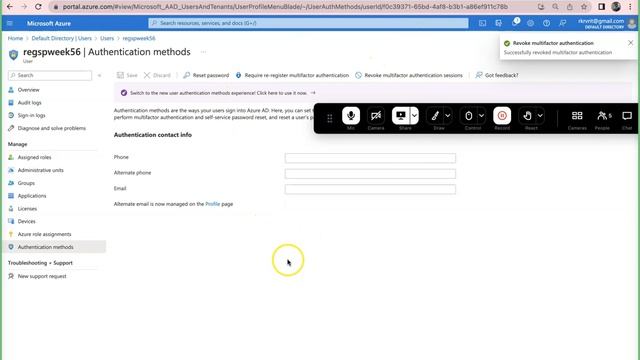
Task: Click the meeting toolbar drag handle
Action: point(329,118)
